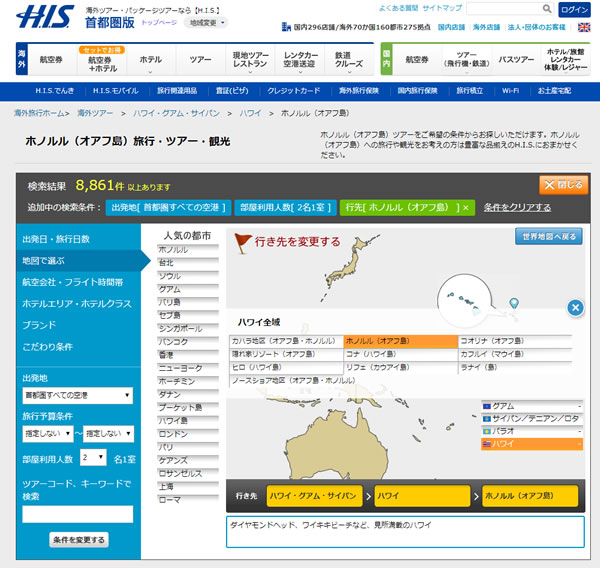Remove the 行先 ホノルル filter tag X

464,207
